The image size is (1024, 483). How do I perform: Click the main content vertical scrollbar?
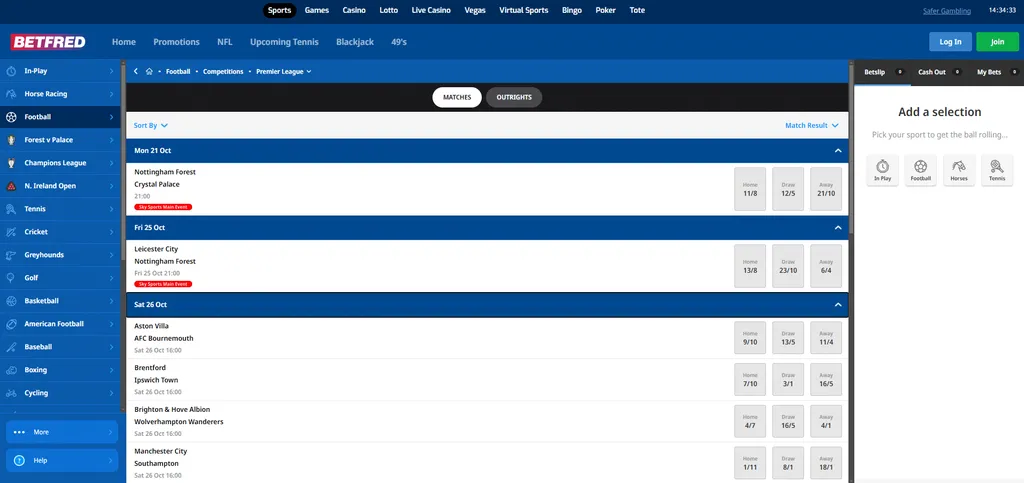[x=851, y=147]
